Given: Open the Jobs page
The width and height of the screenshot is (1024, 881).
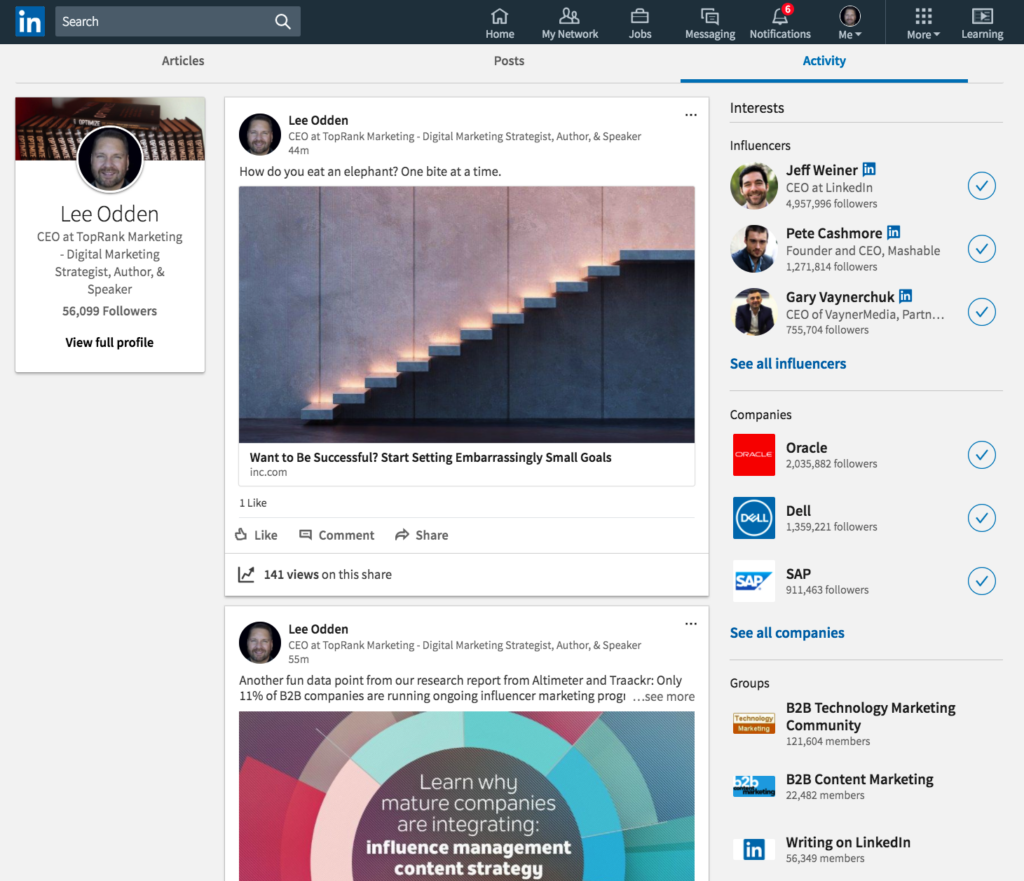Looking at the screenshot, I should 640,24.
